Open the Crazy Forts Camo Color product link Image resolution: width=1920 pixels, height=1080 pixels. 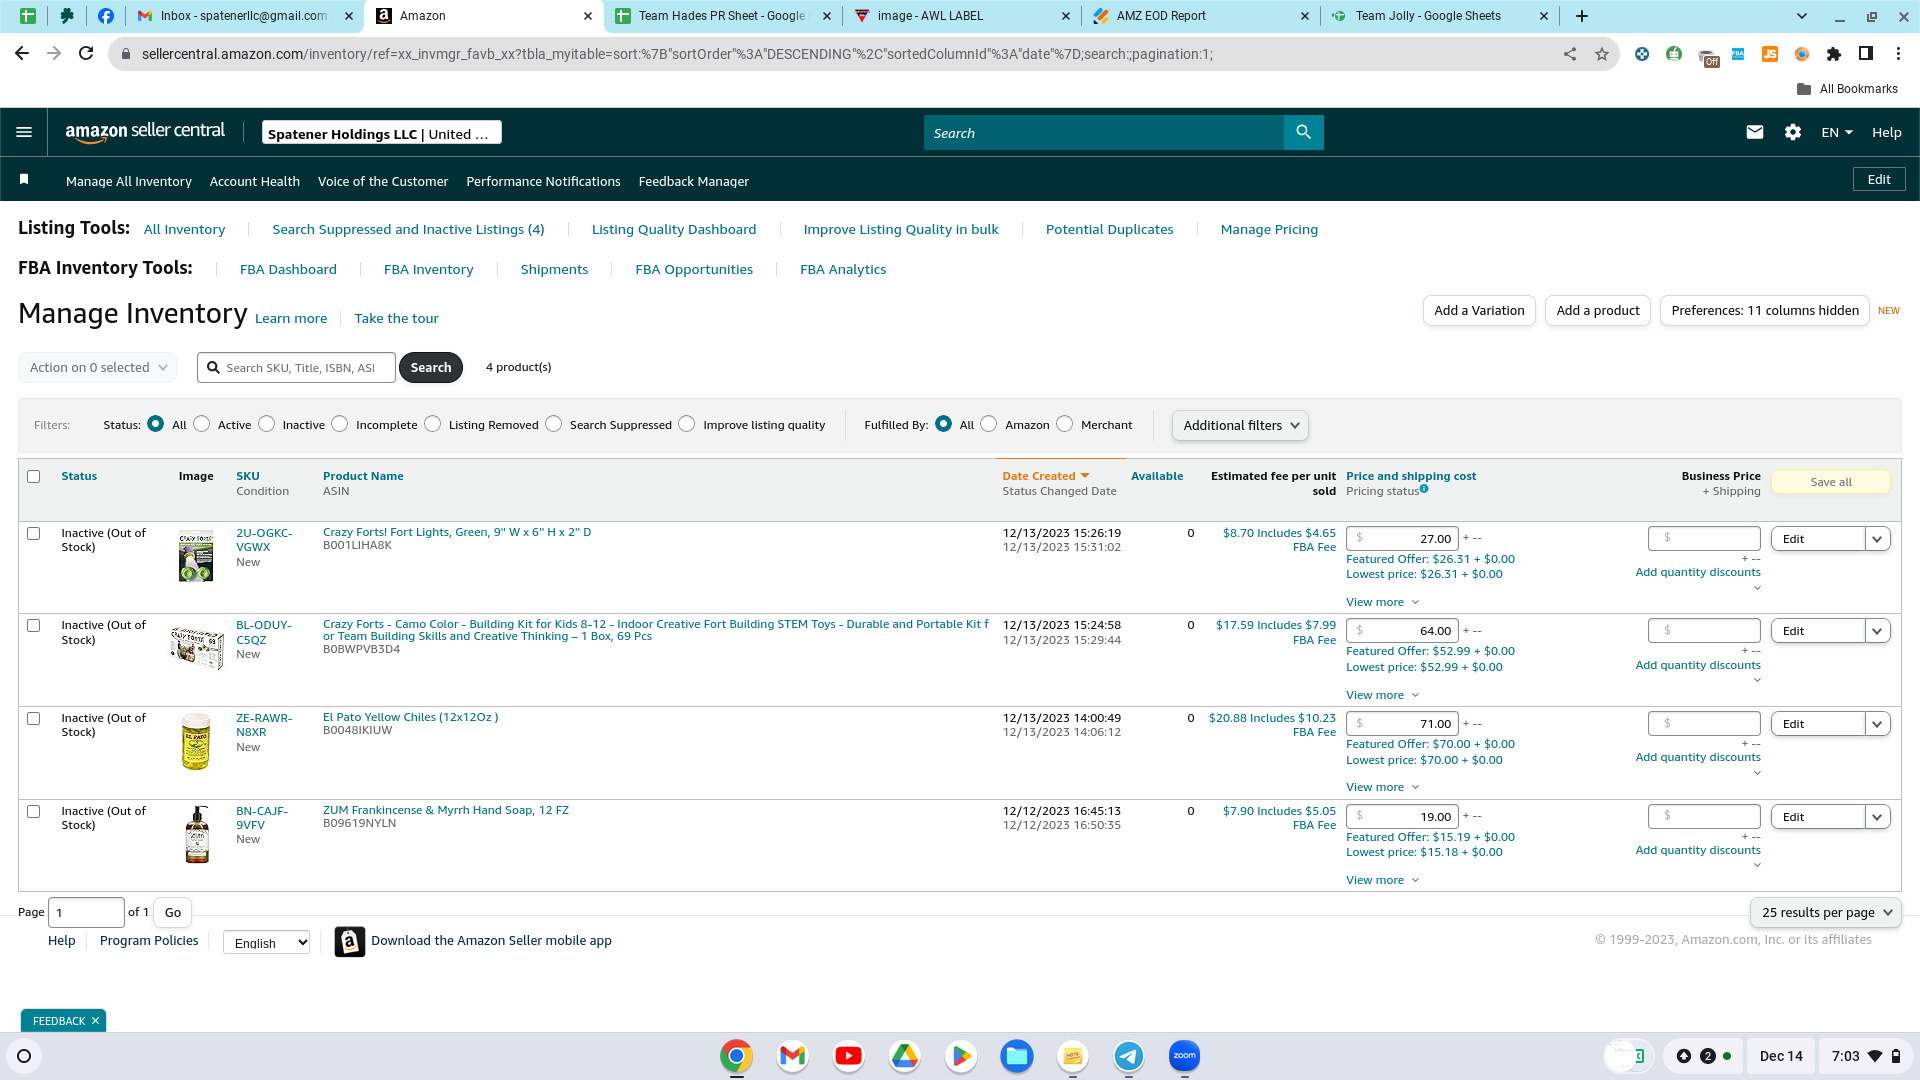pyautogui.click(x=656, y=630)
